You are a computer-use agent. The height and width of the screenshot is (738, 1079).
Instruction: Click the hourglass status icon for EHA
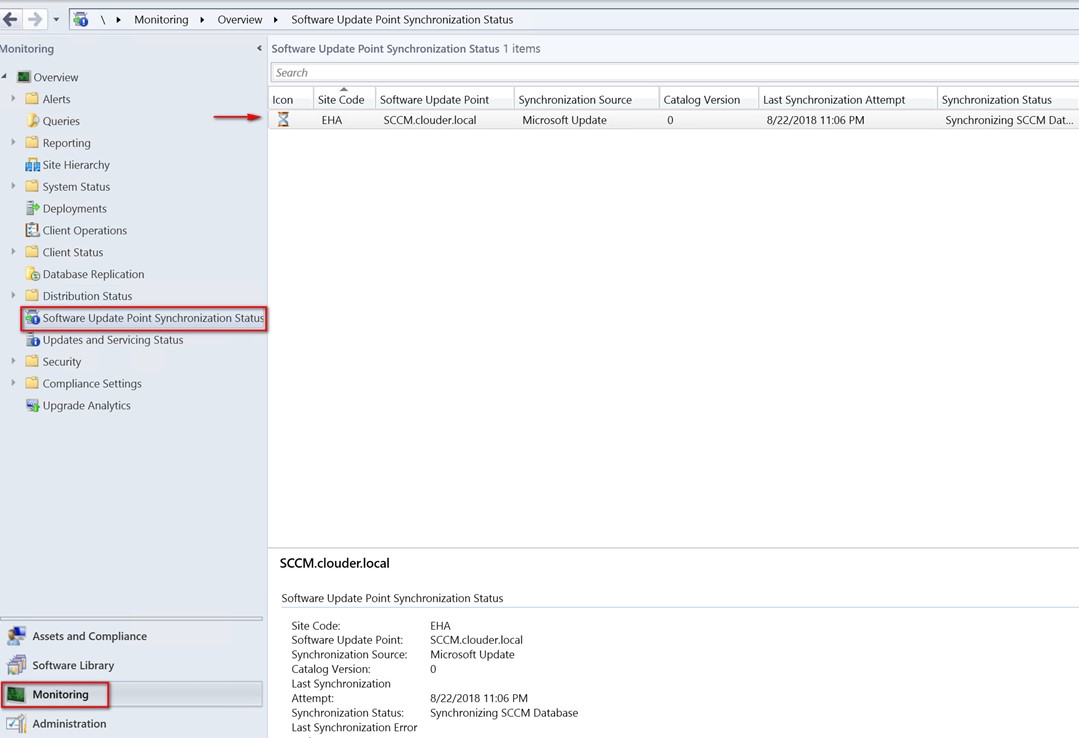coord(283,120)
